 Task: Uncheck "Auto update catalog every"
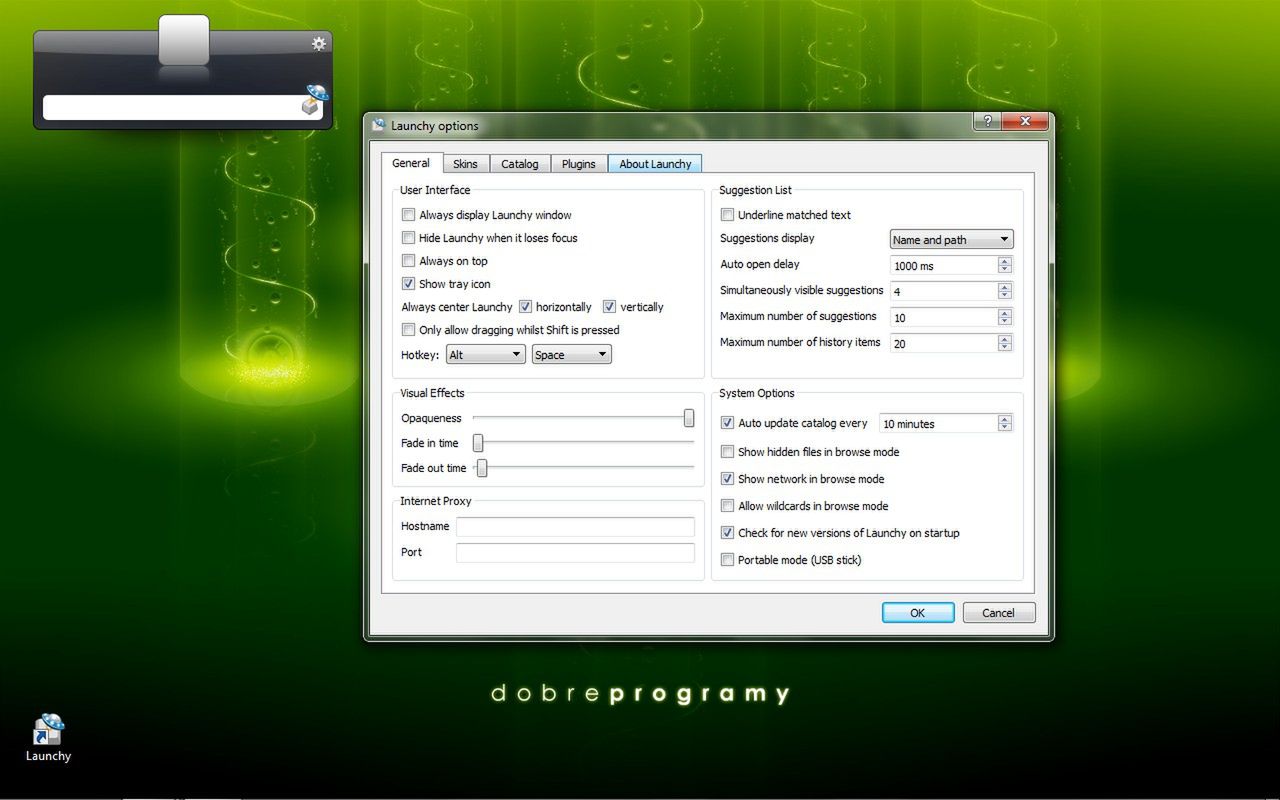click(728, 422)
